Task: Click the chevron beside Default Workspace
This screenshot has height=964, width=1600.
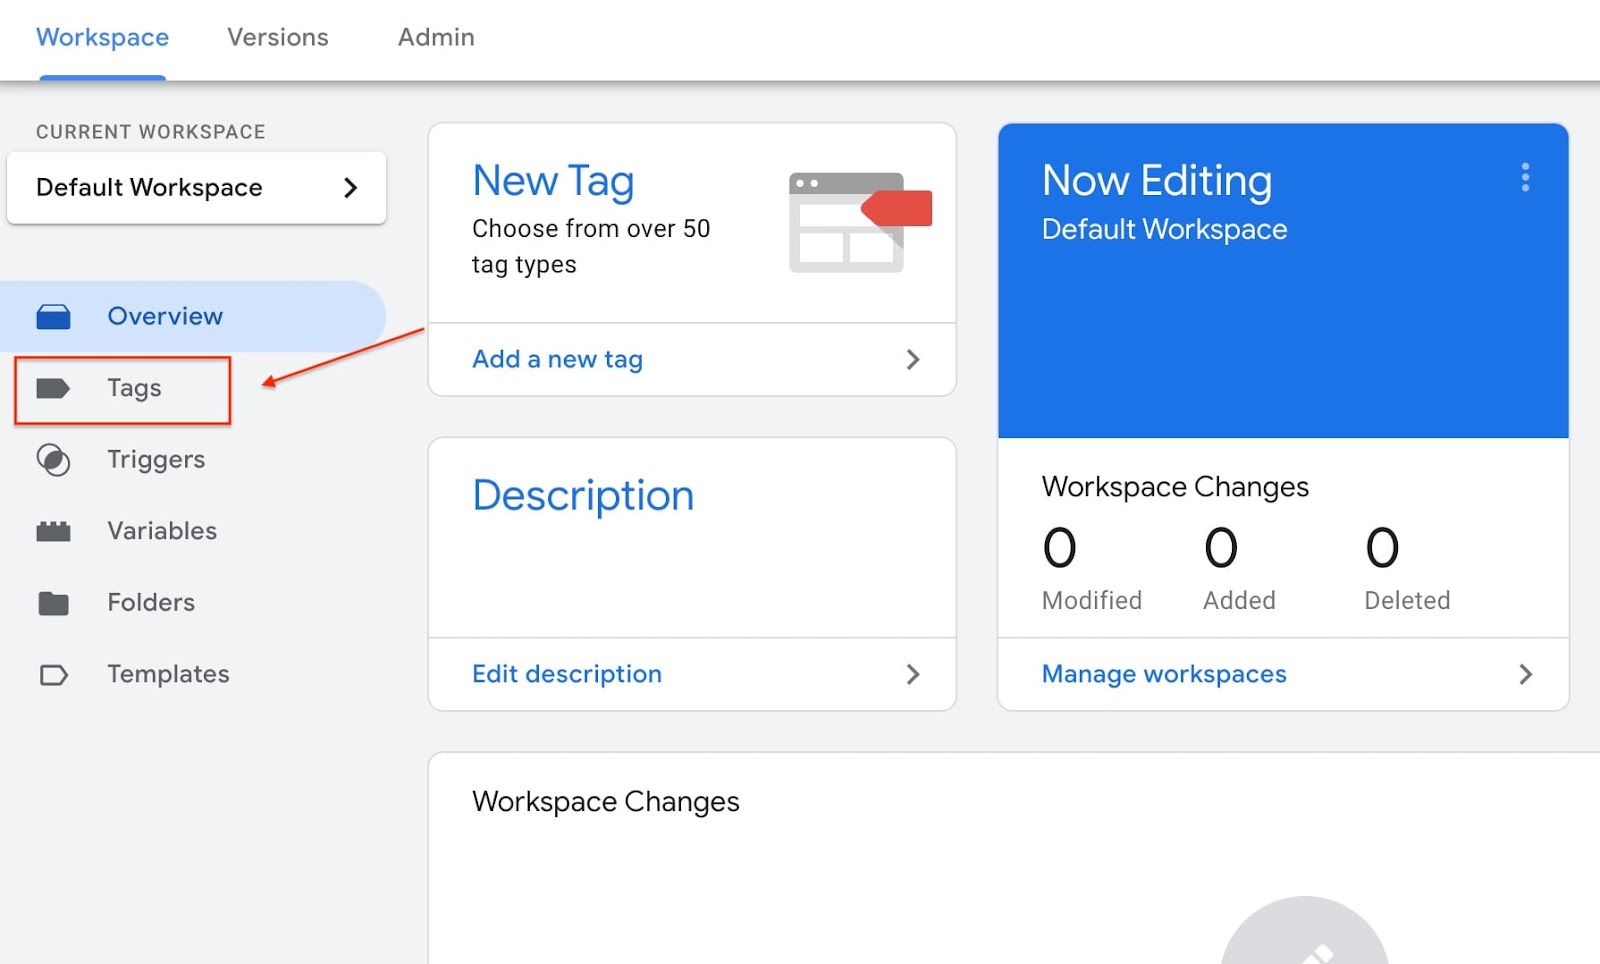Action: pyautogui.click(x=350, y=188)
